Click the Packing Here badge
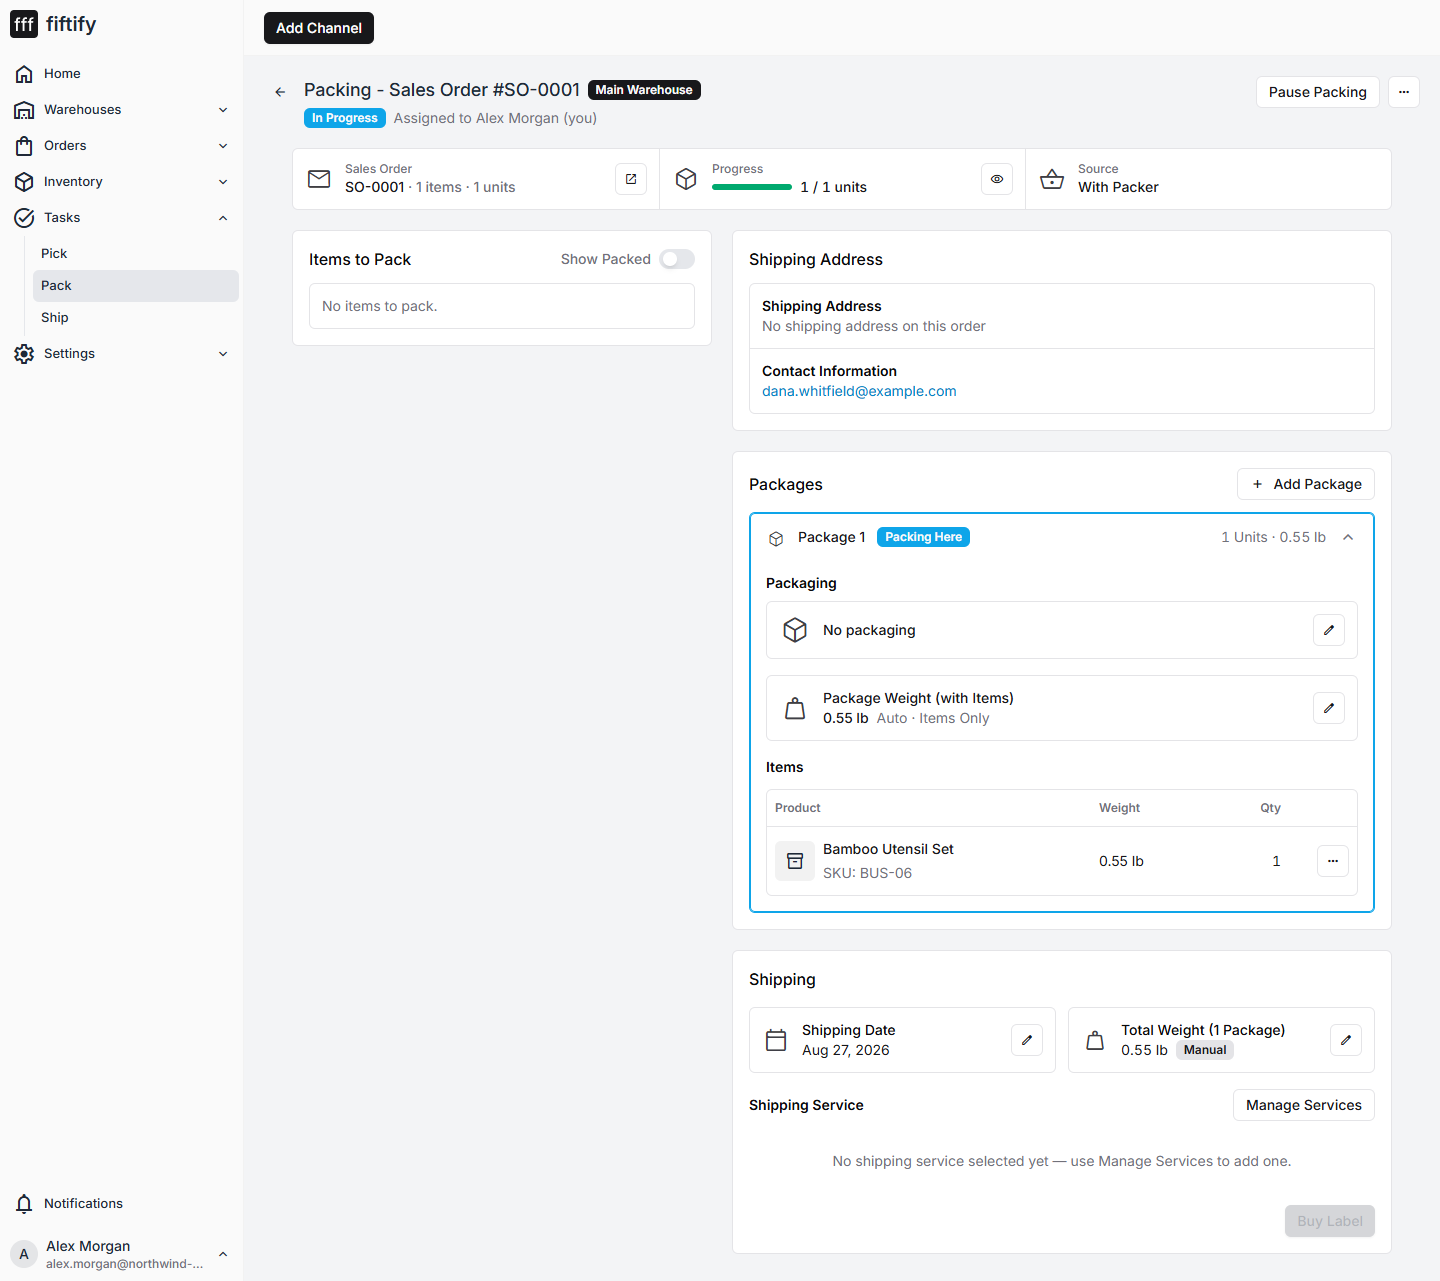Screen dimensions: 1440x1281 click(x=923, y=537)
